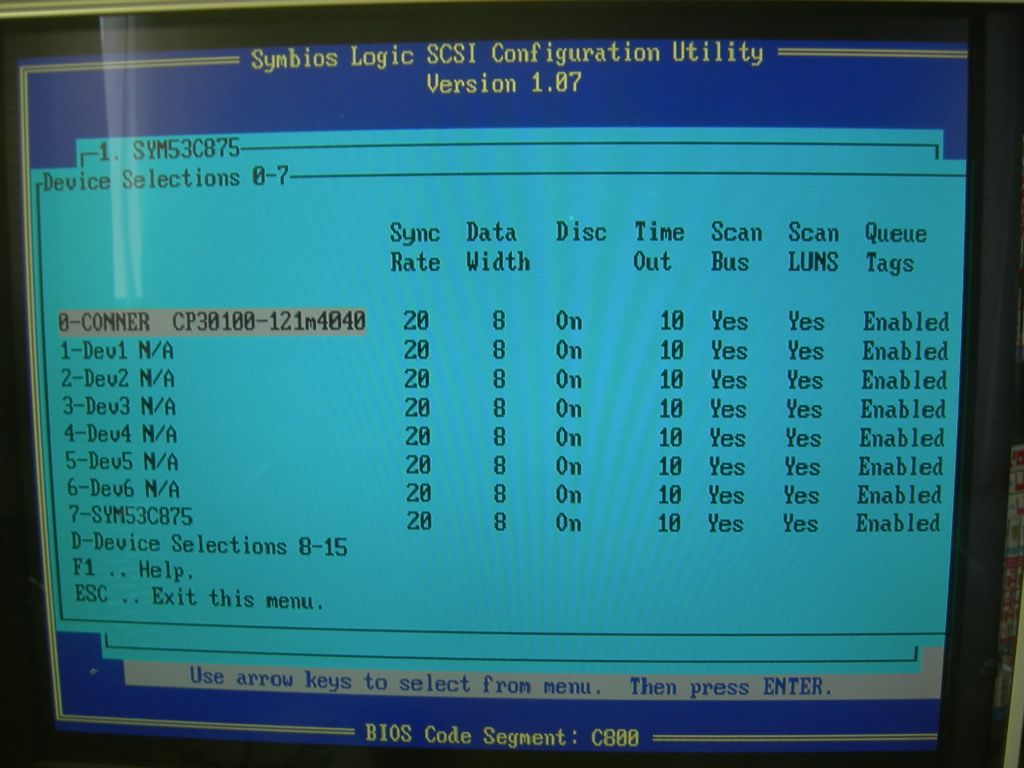1024x768 pixels.
Task: Click Disc On in Dev4 row
Action: click(x=569, y=437)
